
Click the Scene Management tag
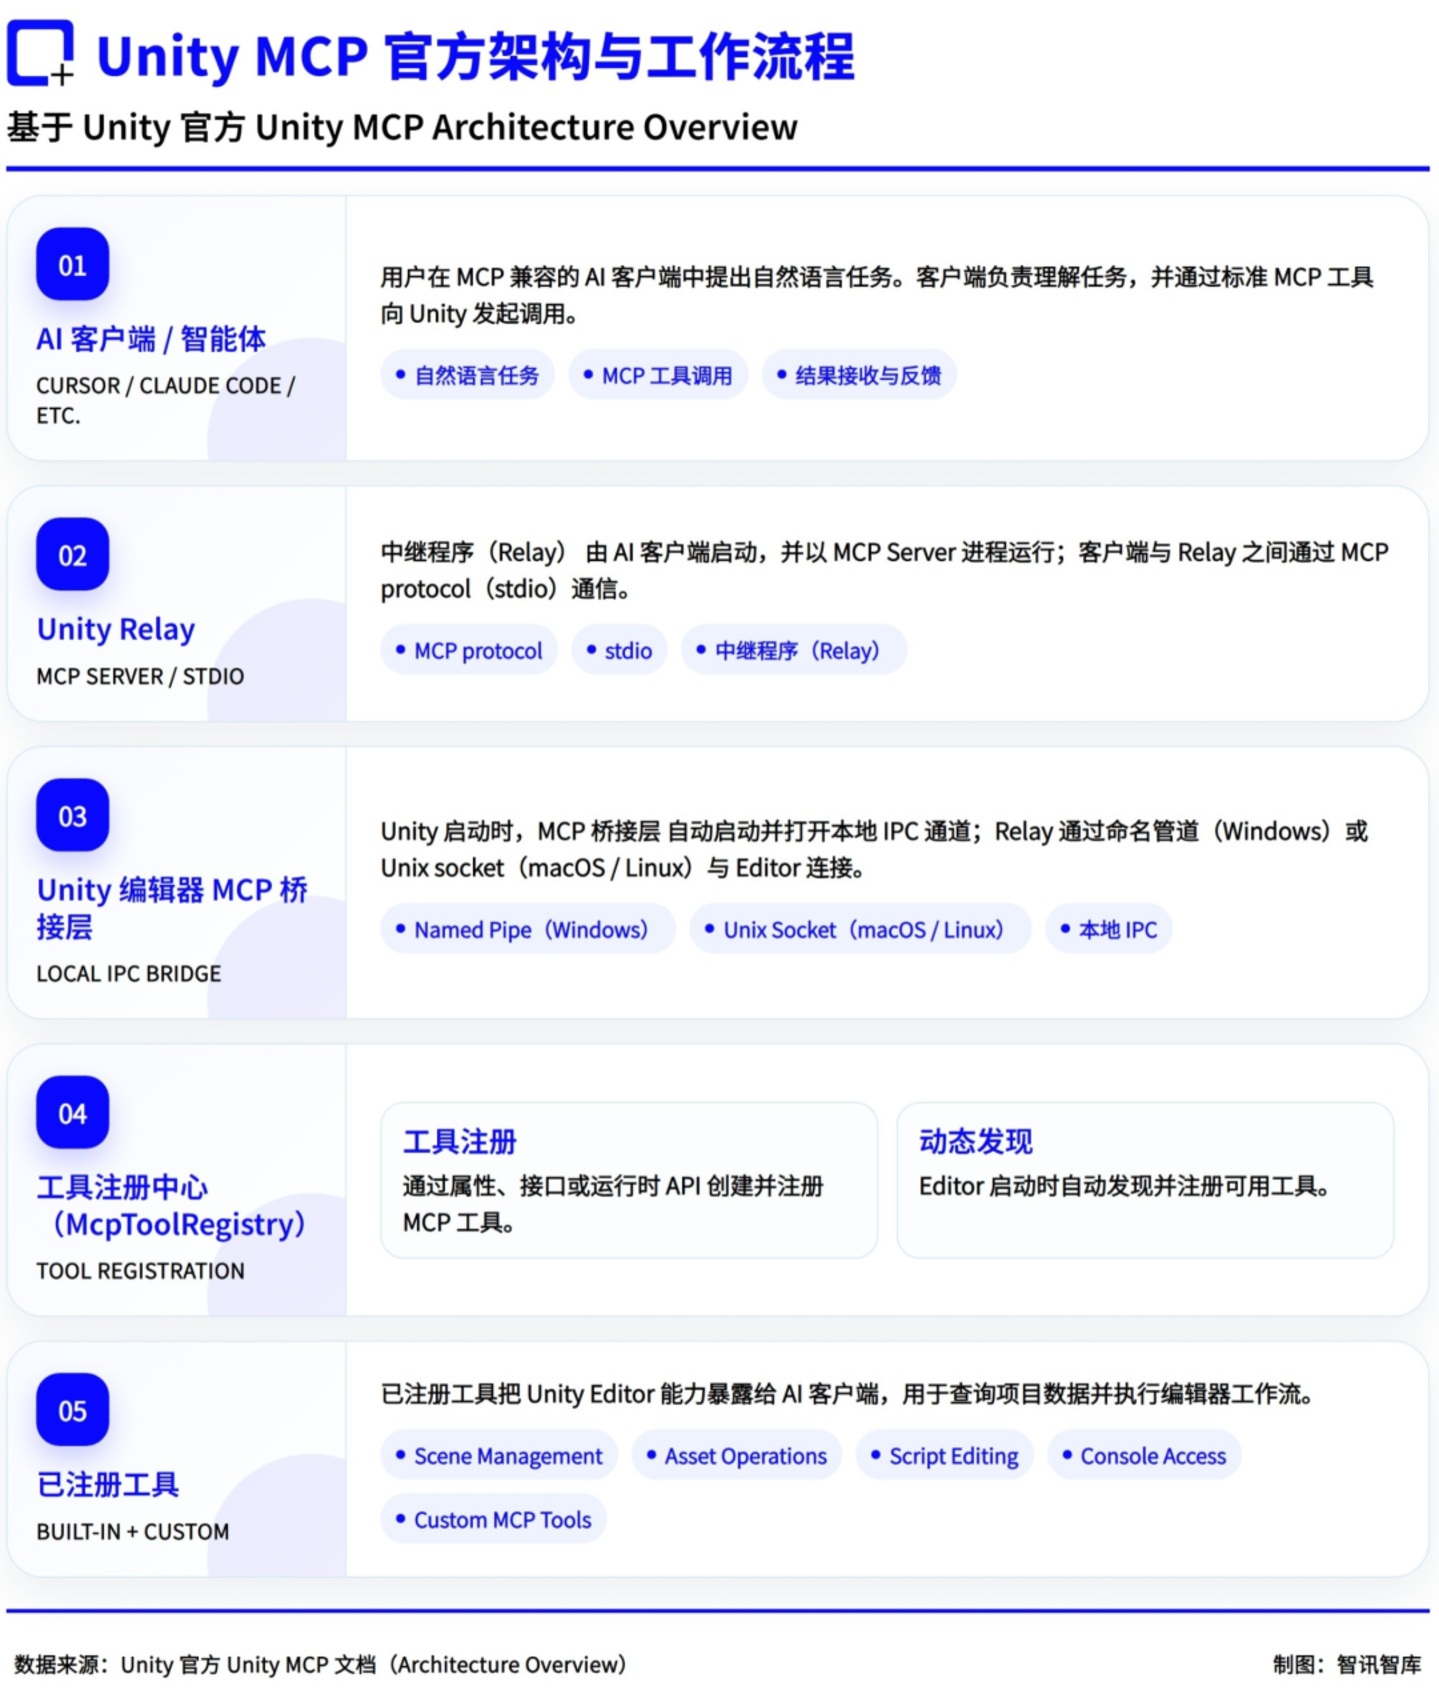pyautogui.click(x=499, y=1456)
